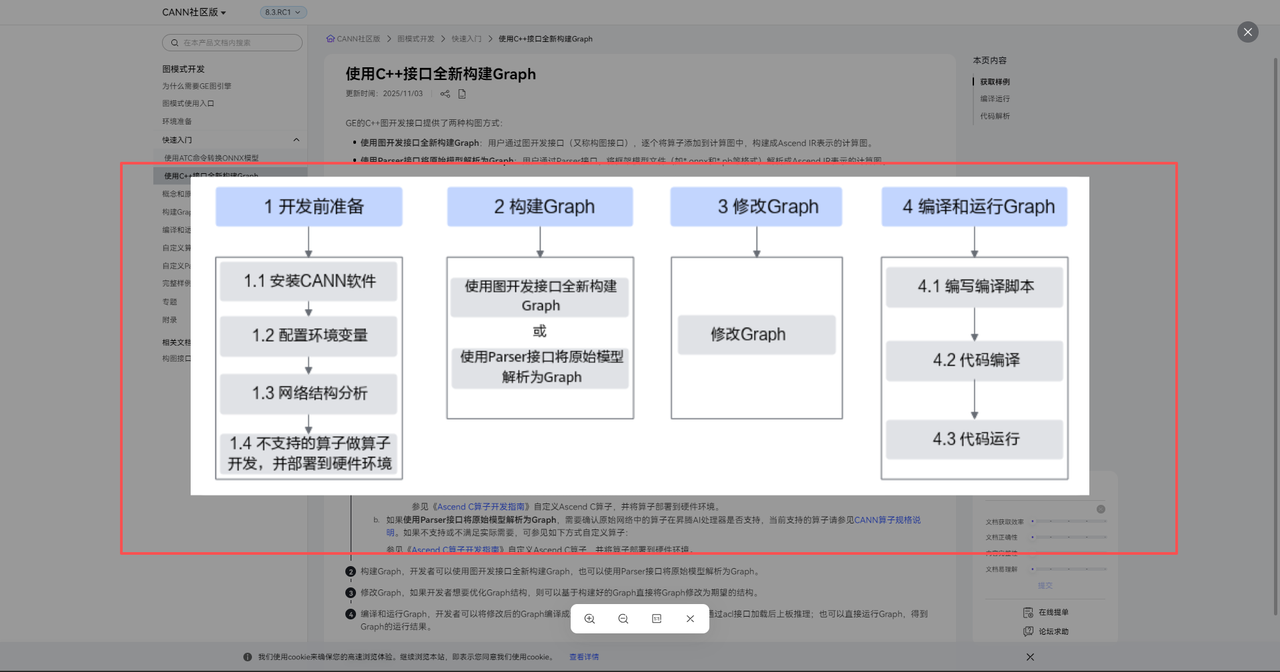1280x672 pixels.
Task: Dismiss the feedback panel with its small X icon
Action: [1100, 509]
